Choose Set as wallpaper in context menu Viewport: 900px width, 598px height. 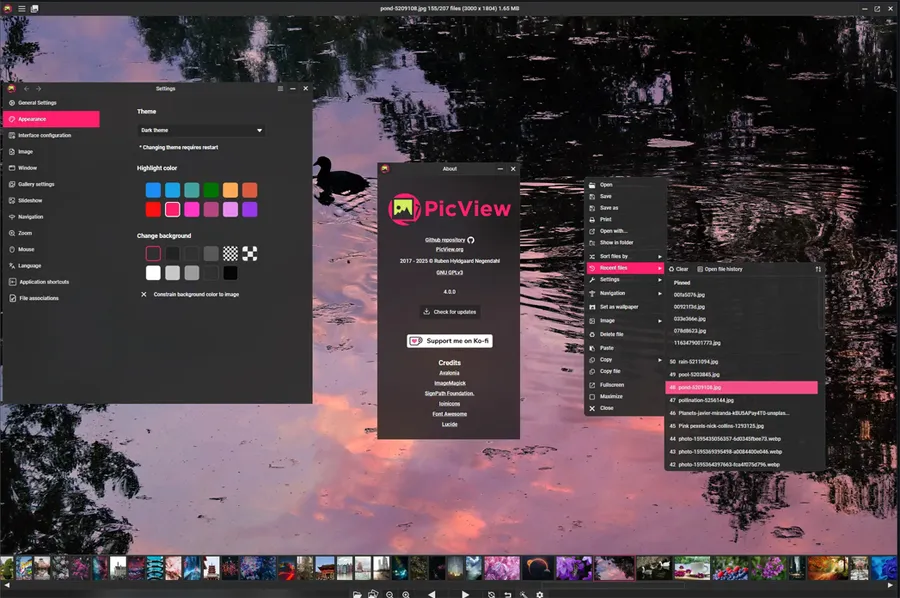(625, 307)
